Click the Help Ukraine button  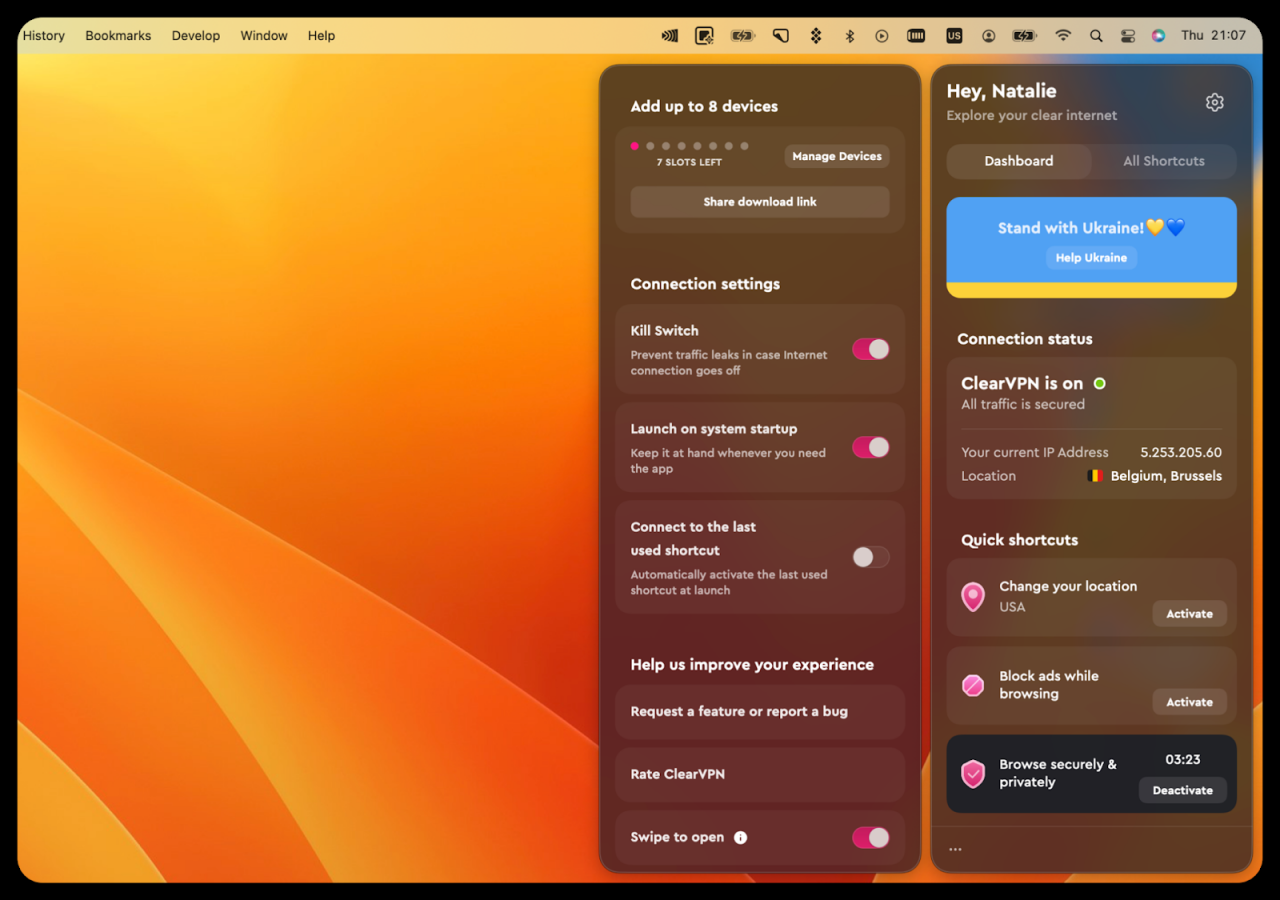point(1091,258)
